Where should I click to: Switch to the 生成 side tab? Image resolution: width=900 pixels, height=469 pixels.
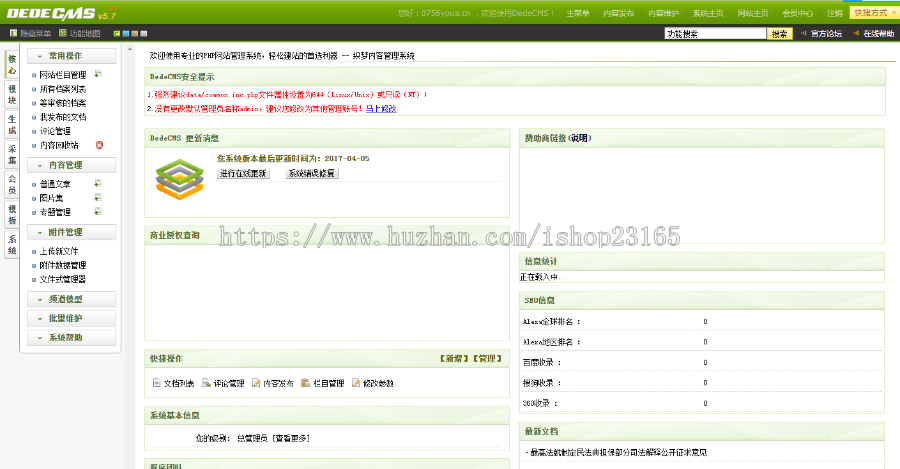pyautogui.click(x=12, y=125)
